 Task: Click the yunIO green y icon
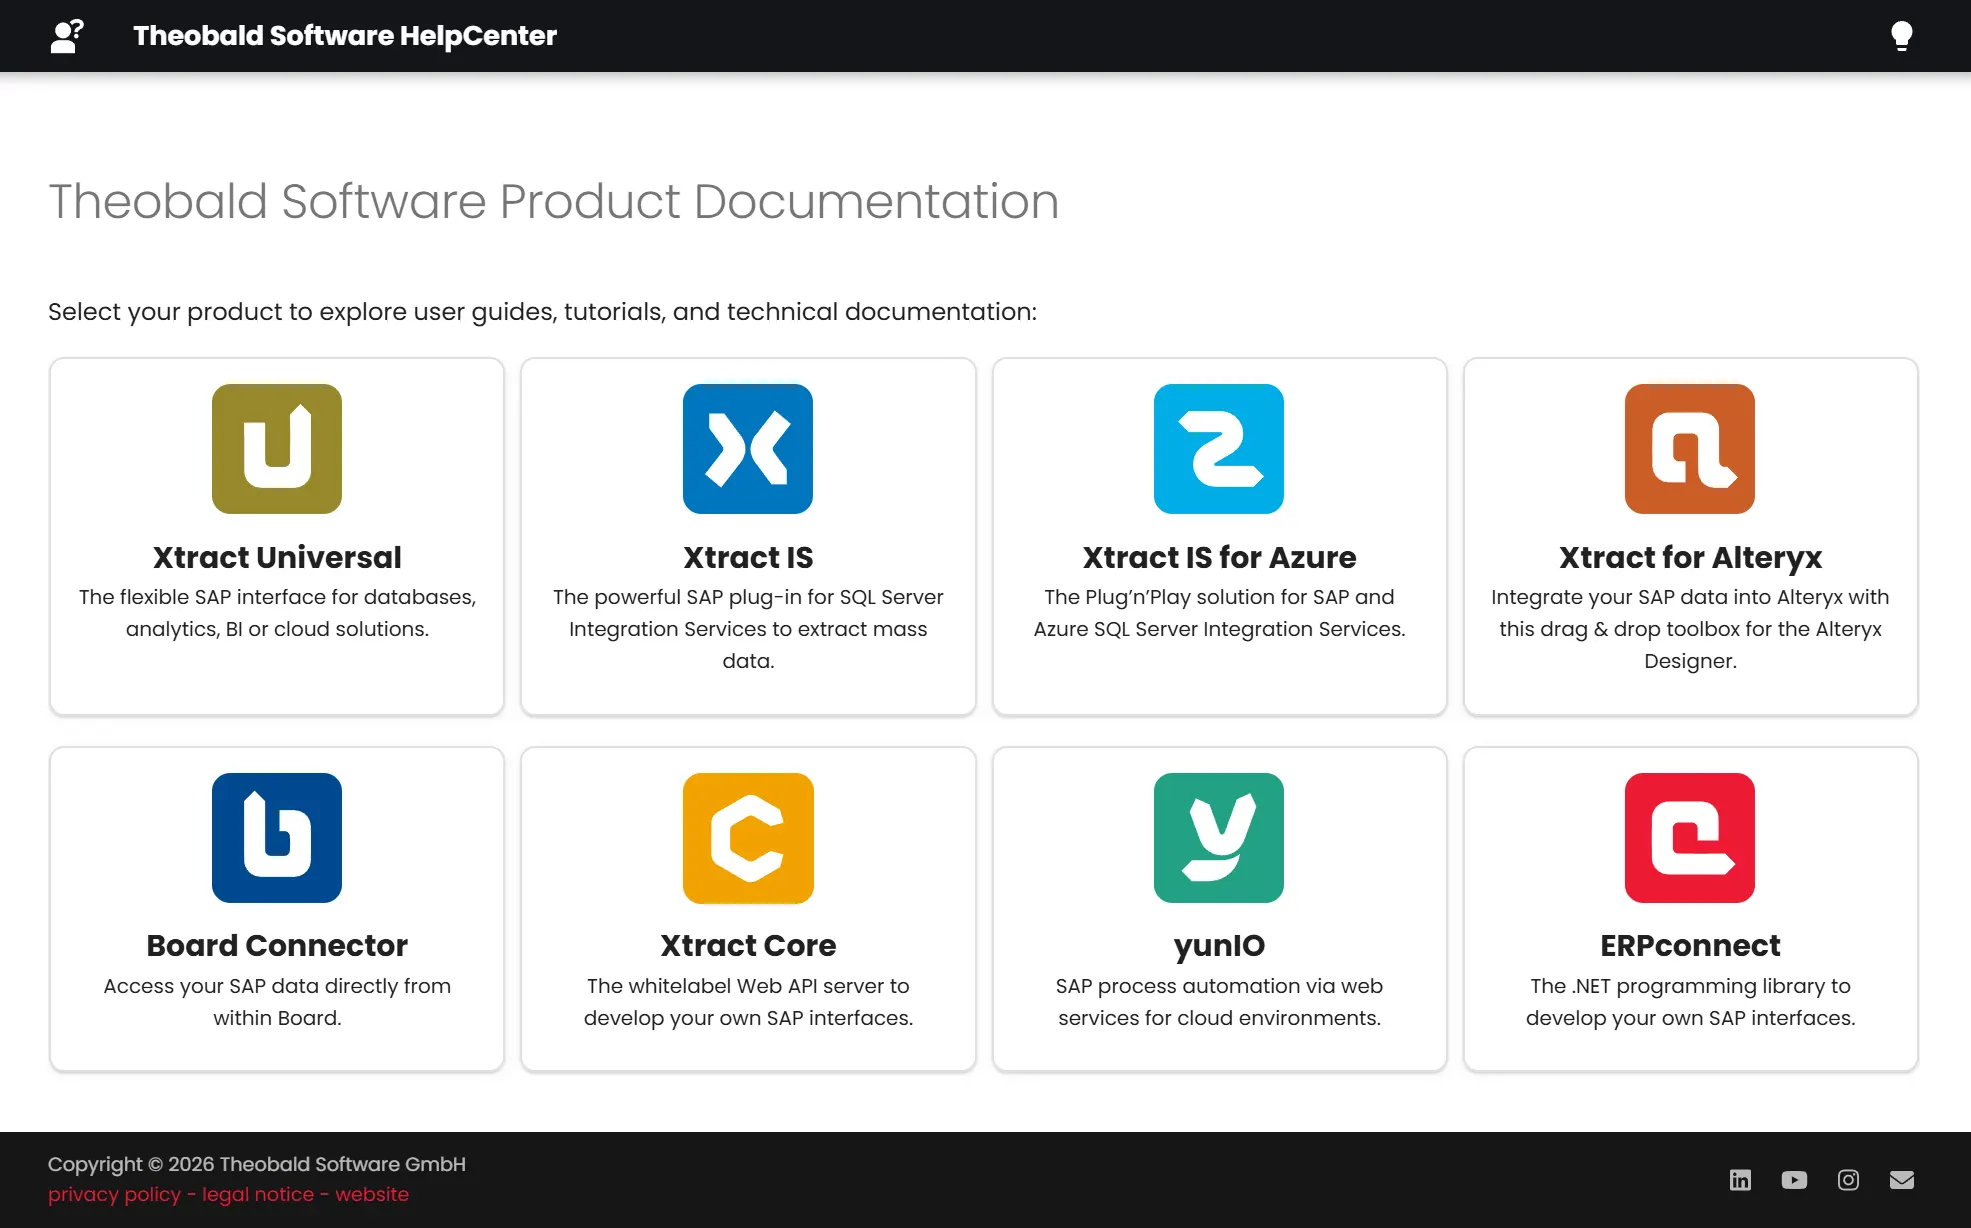1219,838
